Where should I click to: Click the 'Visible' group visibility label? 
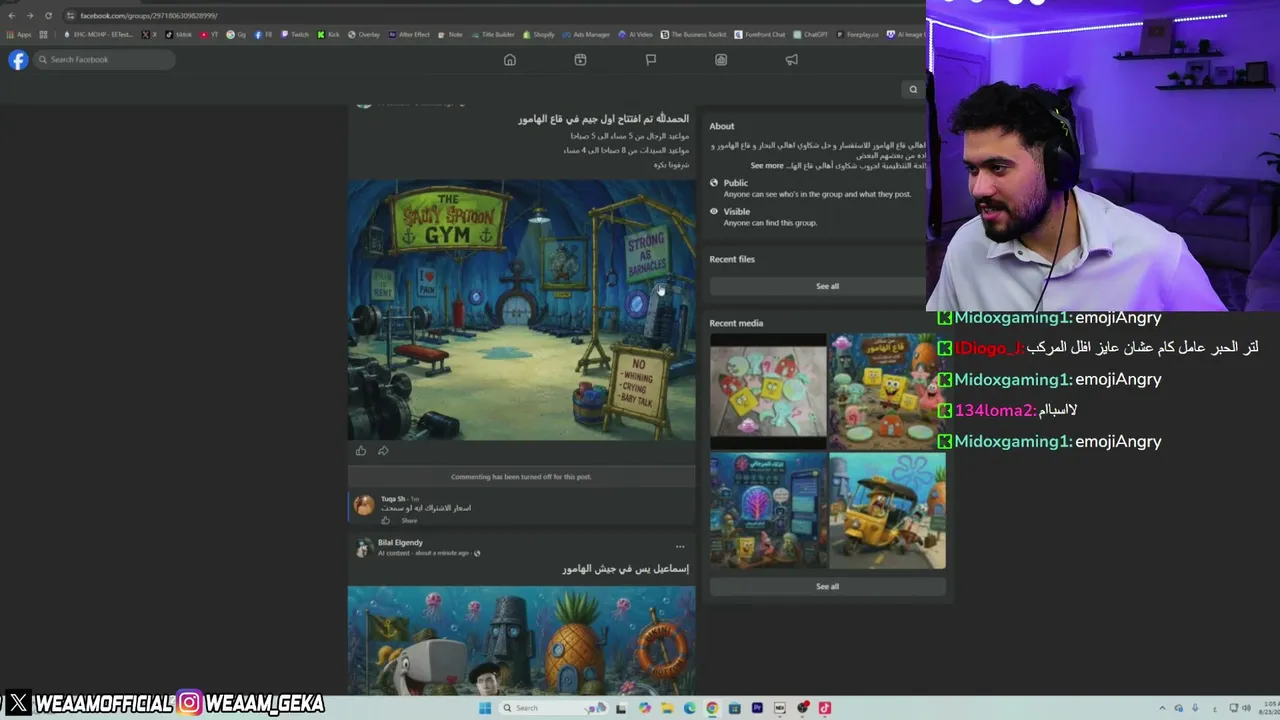pos(737,212)
